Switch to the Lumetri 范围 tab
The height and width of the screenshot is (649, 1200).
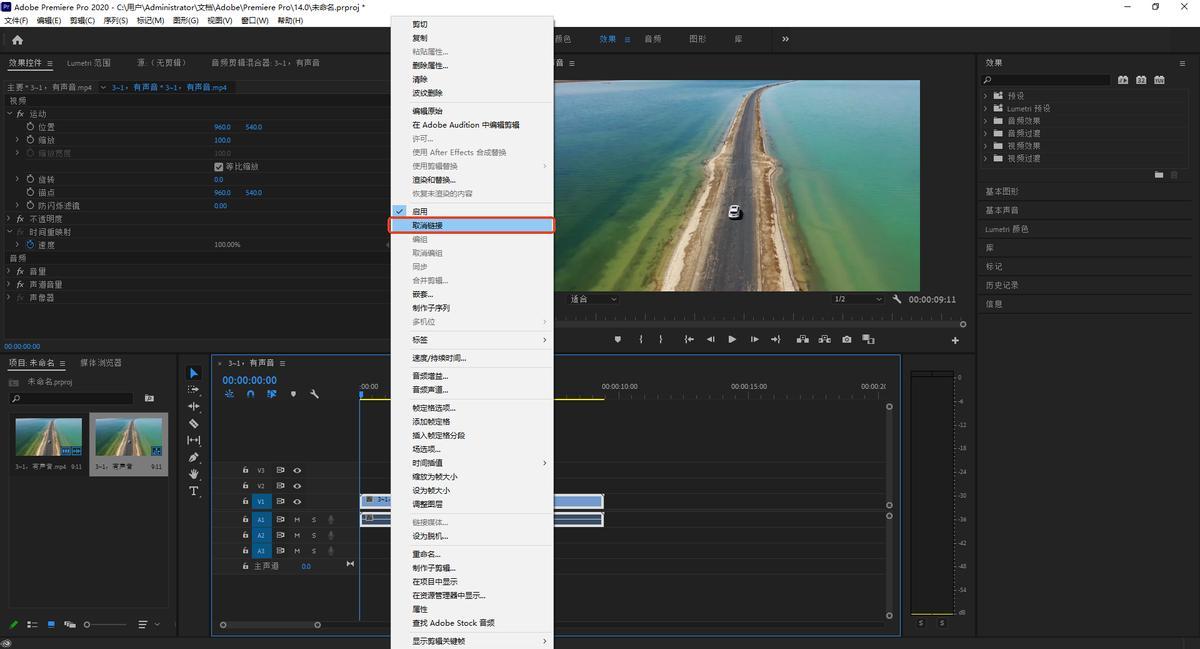coord(89,63)
